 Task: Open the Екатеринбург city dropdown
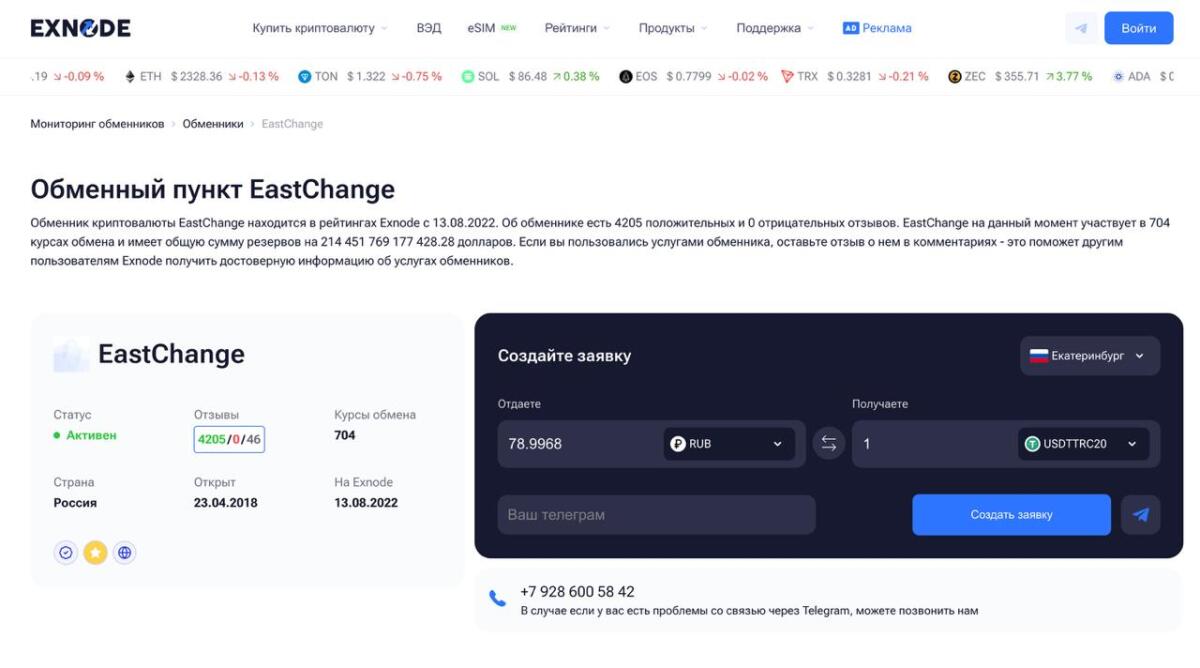[x=1089, y=356]
